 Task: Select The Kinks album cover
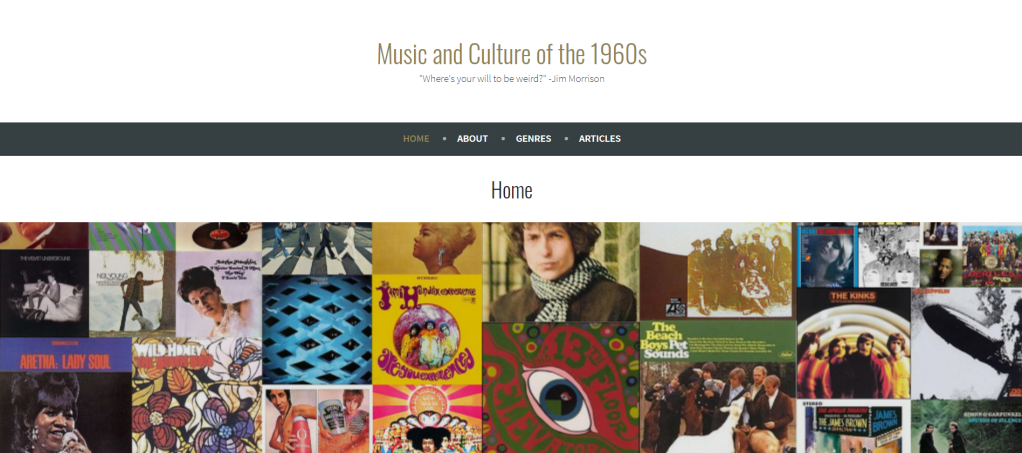pyautogui.click(x=853, y=343)
